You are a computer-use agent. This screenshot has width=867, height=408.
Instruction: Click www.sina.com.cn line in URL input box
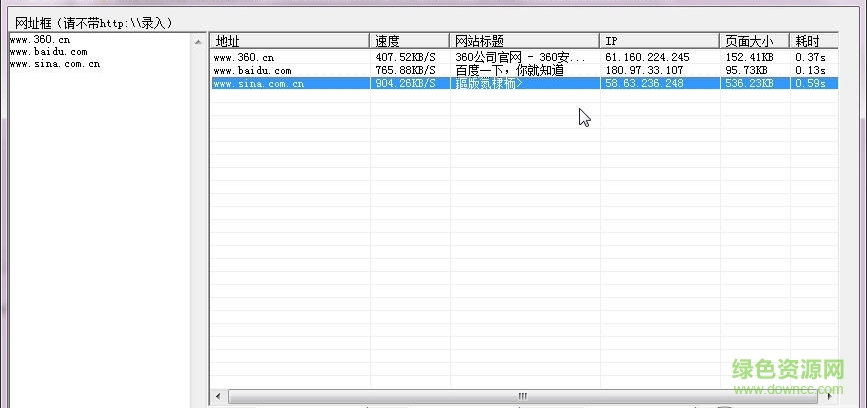[x=55, y=64]
